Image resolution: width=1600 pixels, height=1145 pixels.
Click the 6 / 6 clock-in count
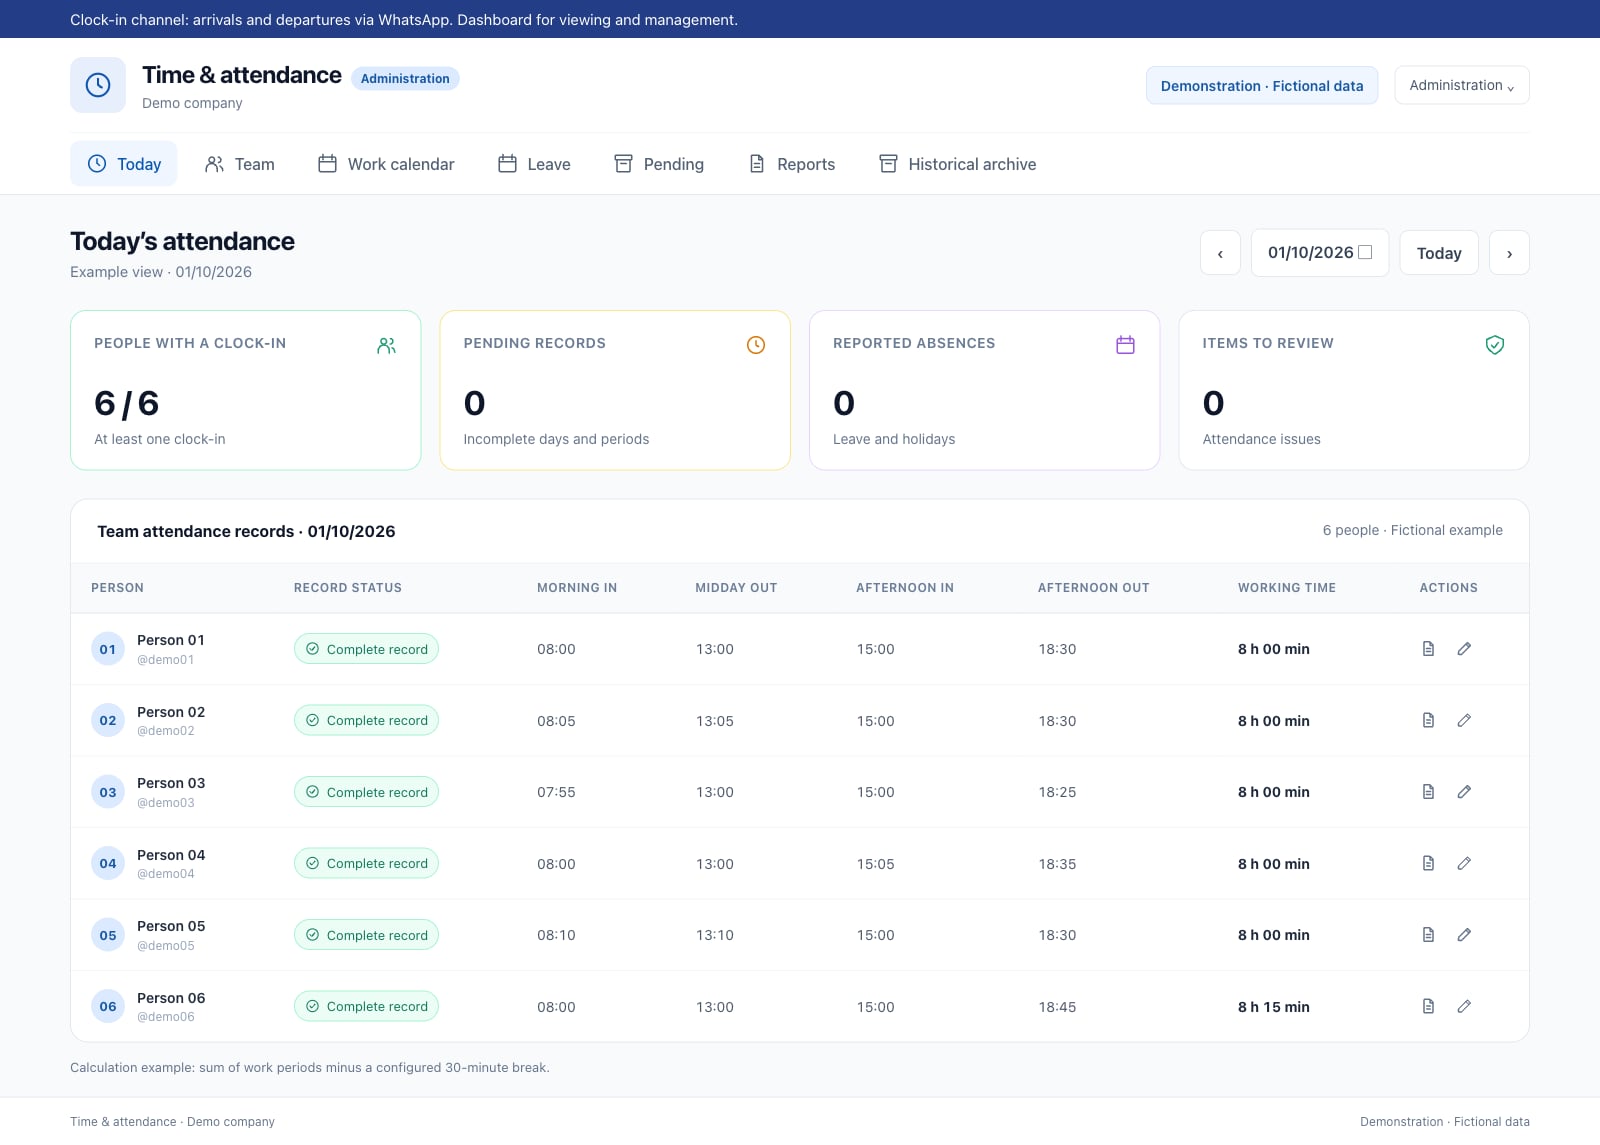pyautogui.click(x=127, y=403)
